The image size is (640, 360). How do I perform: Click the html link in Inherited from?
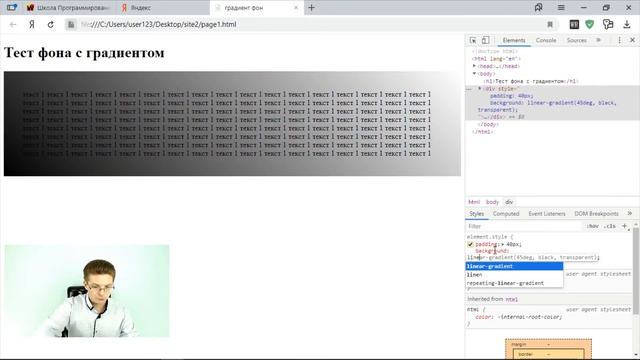tap(511, 299)
